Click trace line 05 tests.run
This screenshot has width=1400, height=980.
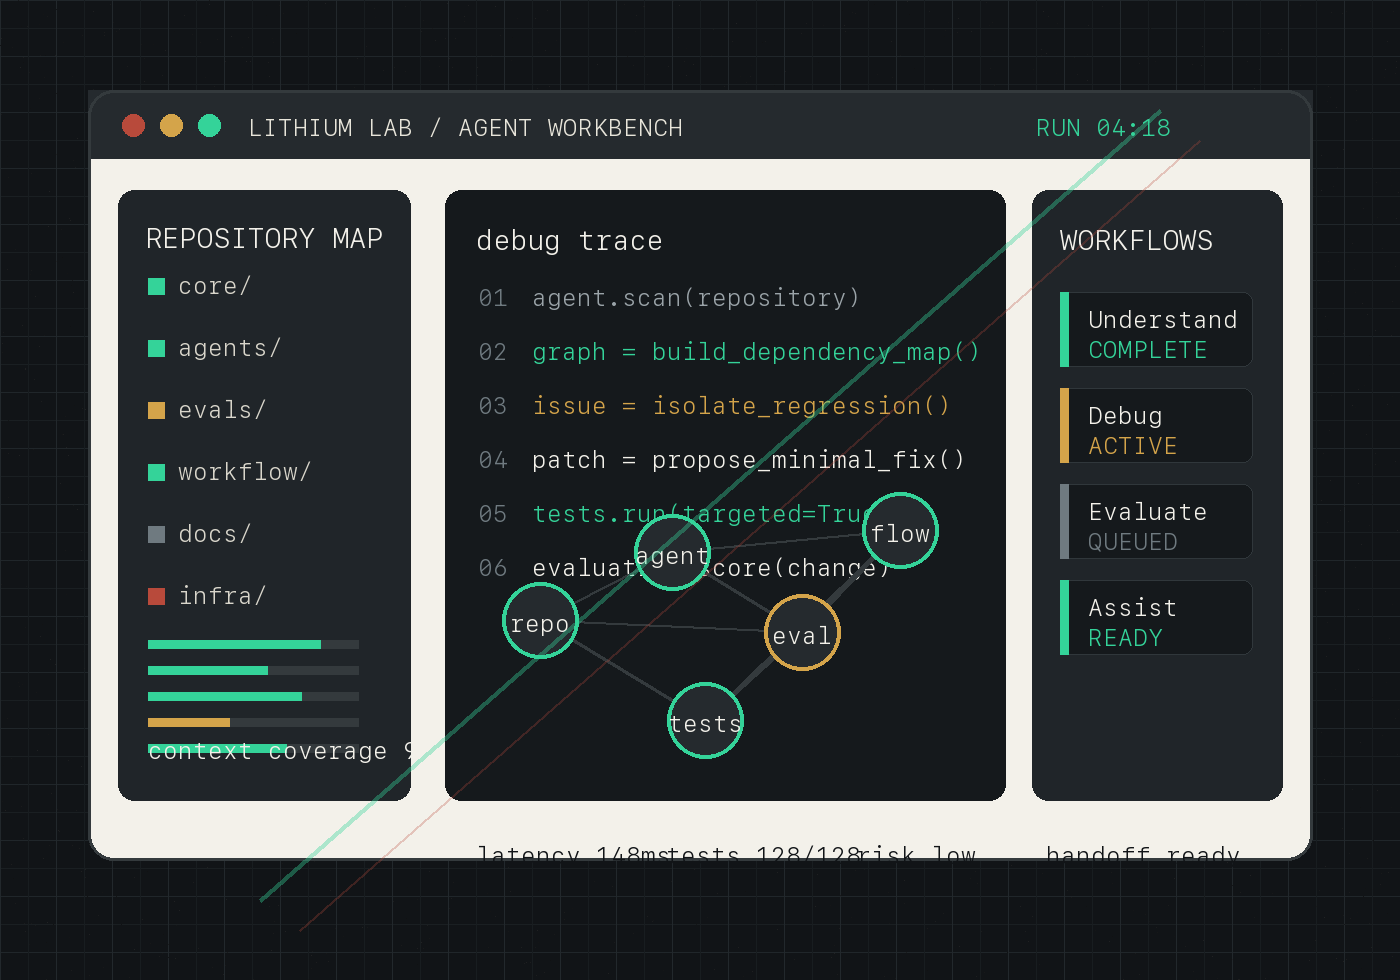[x=675, y=515]
